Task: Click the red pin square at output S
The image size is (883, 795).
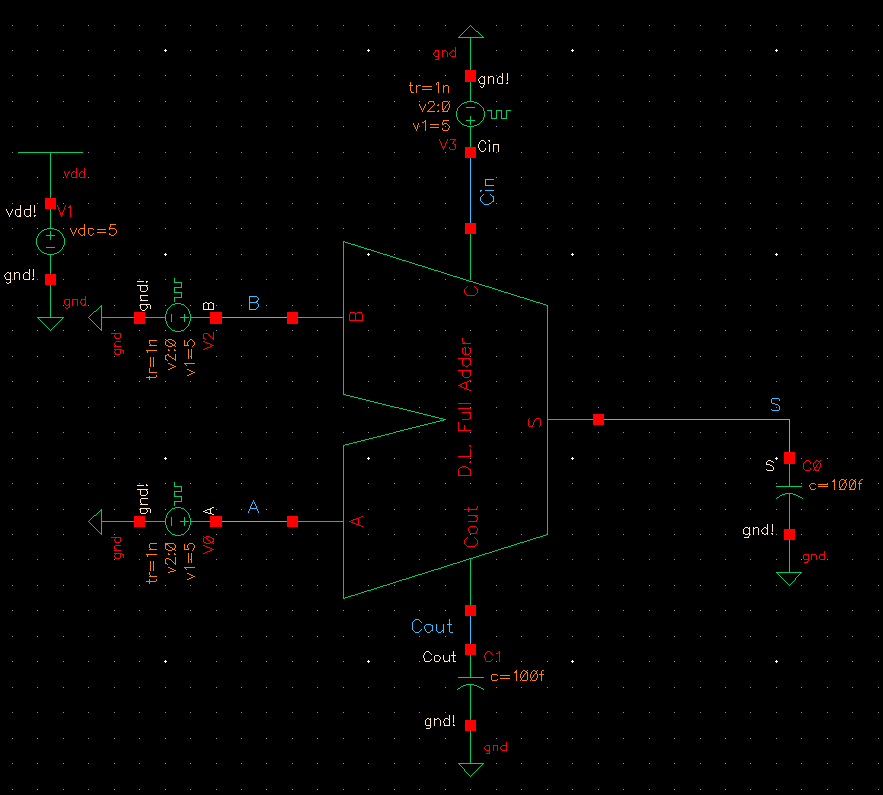Action: pyautogui.click(x=597, y=420)
